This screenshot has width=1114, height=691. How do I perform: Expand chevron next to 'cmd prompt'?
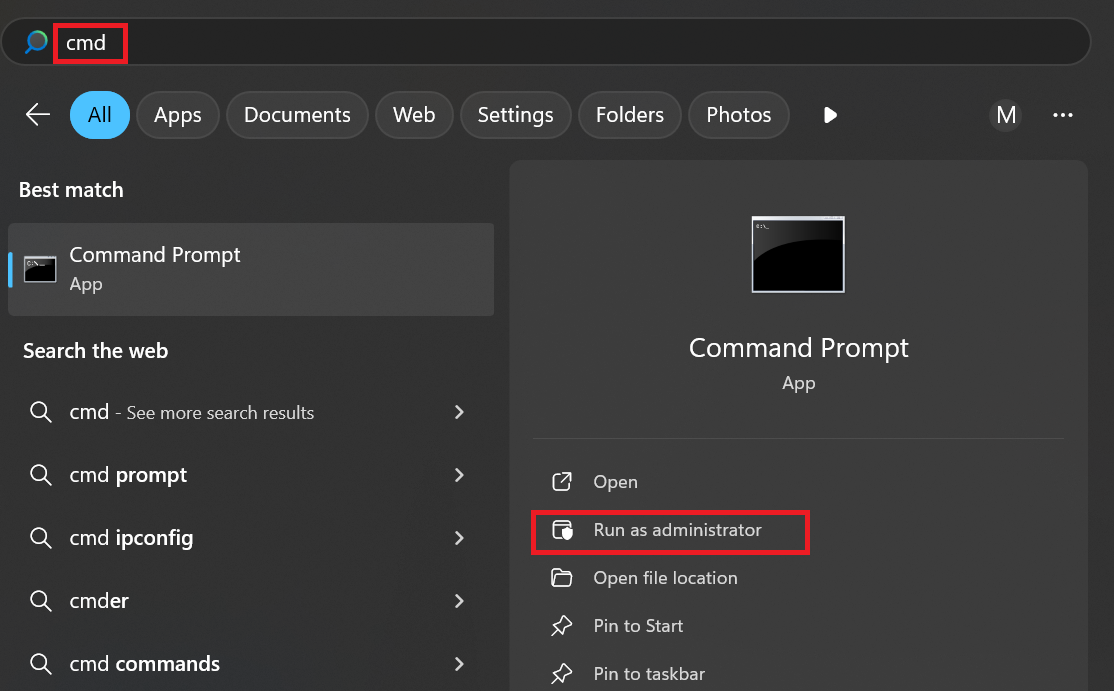point(459,474)
